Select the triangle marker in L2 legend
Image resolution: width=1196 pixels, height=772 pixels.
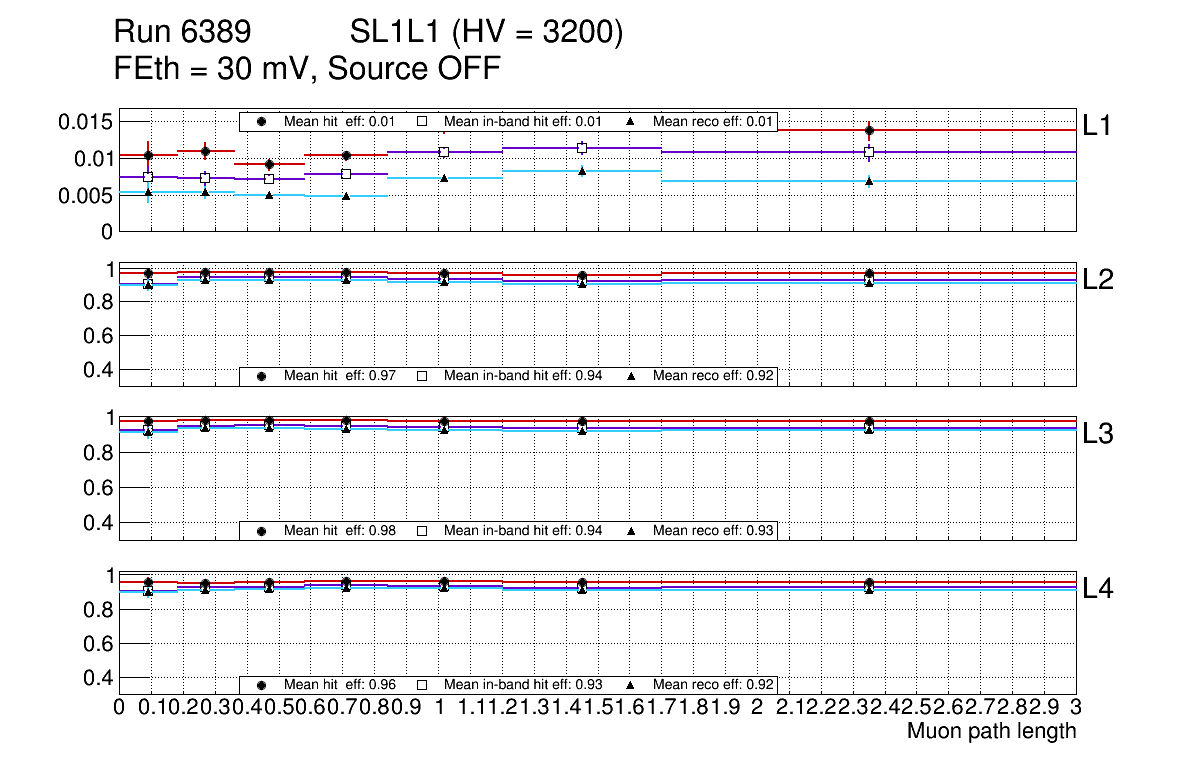(631, 376)
